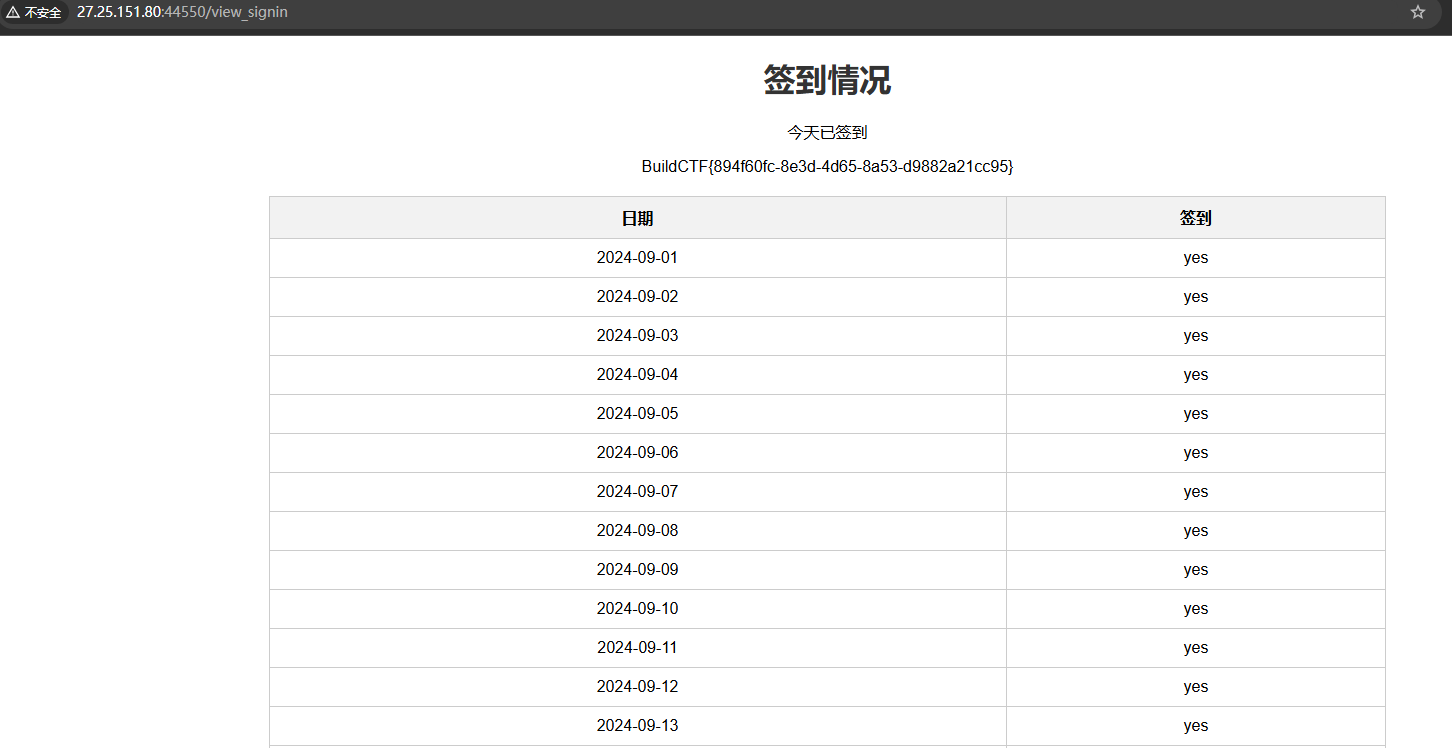Image resolution: width=1452 pixels, height=748 pixels.
Task: Click the yes cell for 2024-09-10
Action: (1195, 609)
